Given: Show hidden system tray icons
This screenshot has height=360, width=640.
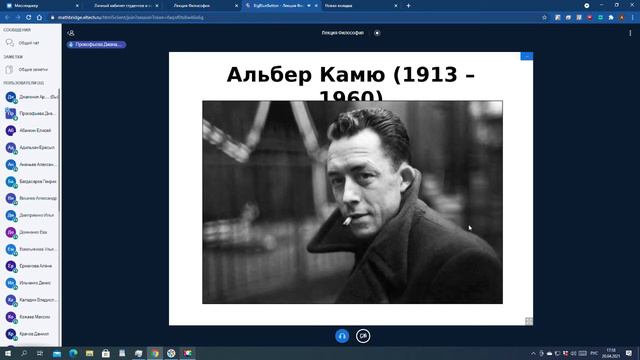Looking at the screenshot, I should tap(533, 353).
